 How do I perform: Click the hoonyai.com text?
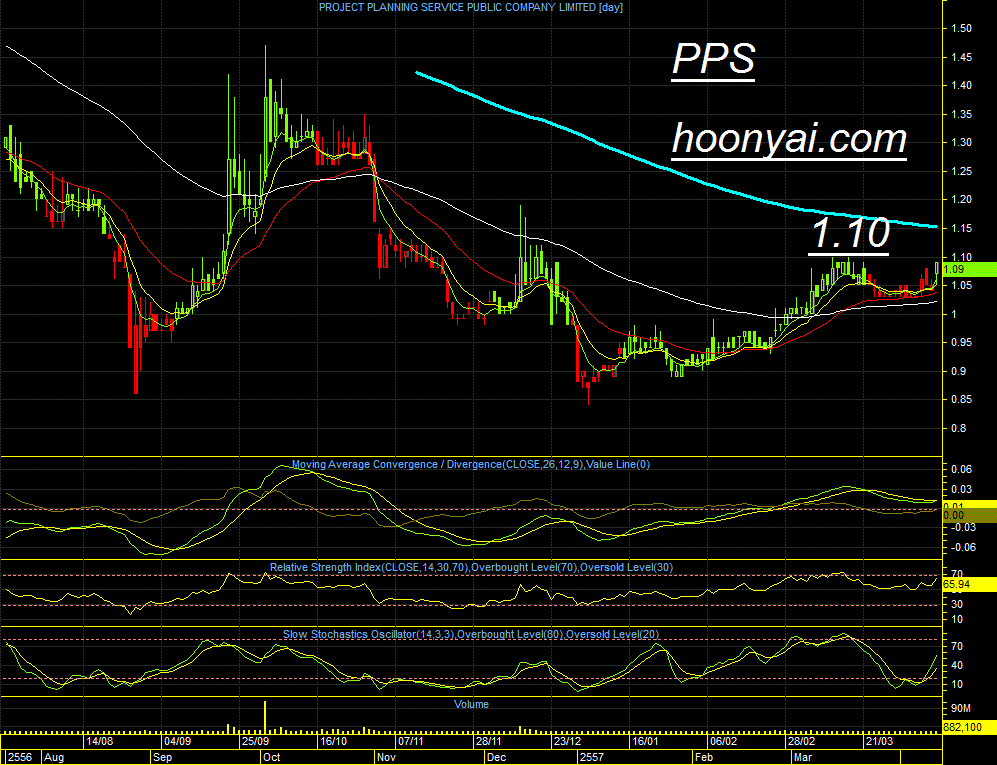789,139
